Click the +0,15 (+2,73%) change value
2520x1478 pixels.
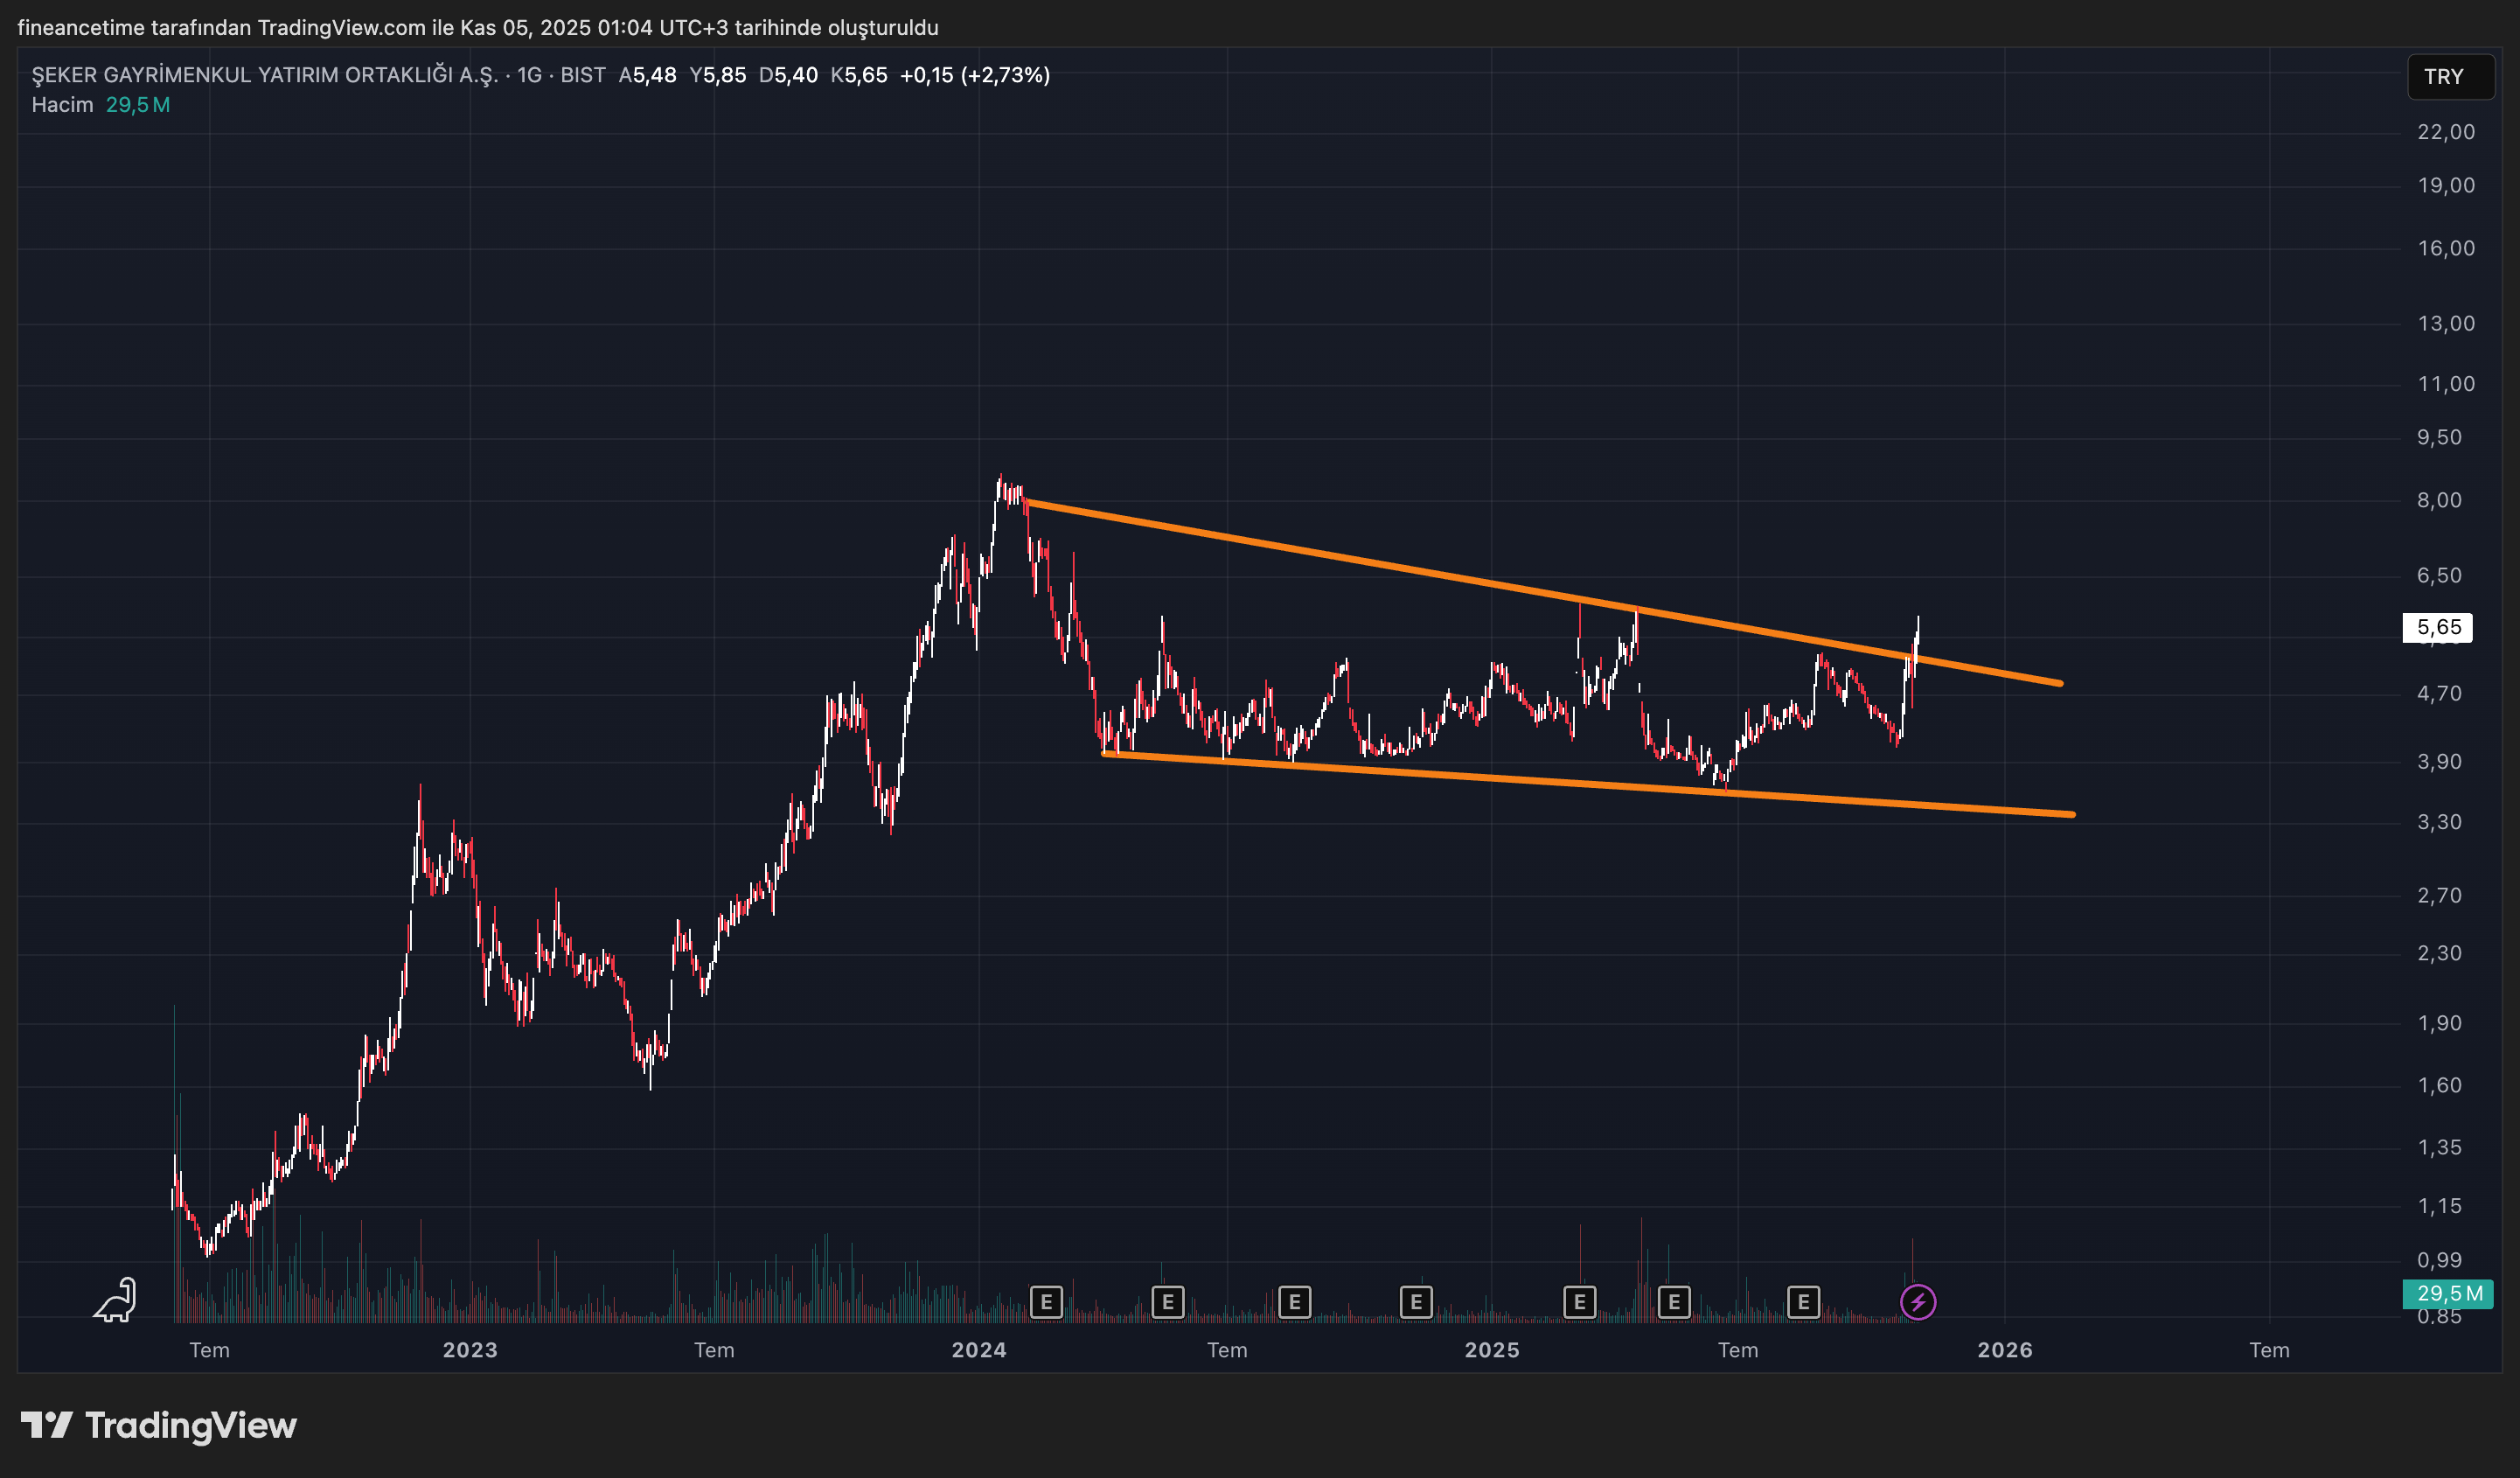pos(974,75)
